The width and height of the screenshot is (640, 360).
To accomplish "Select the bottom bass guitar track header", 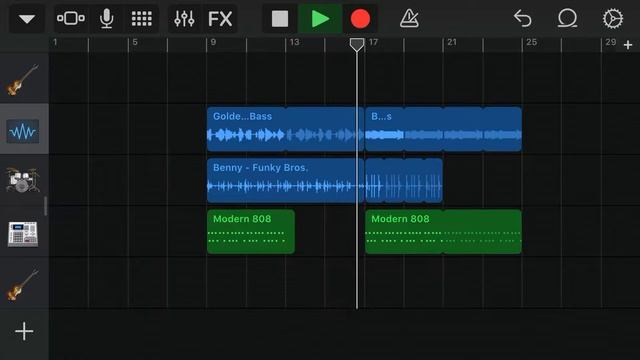I will tap(24, 283).
